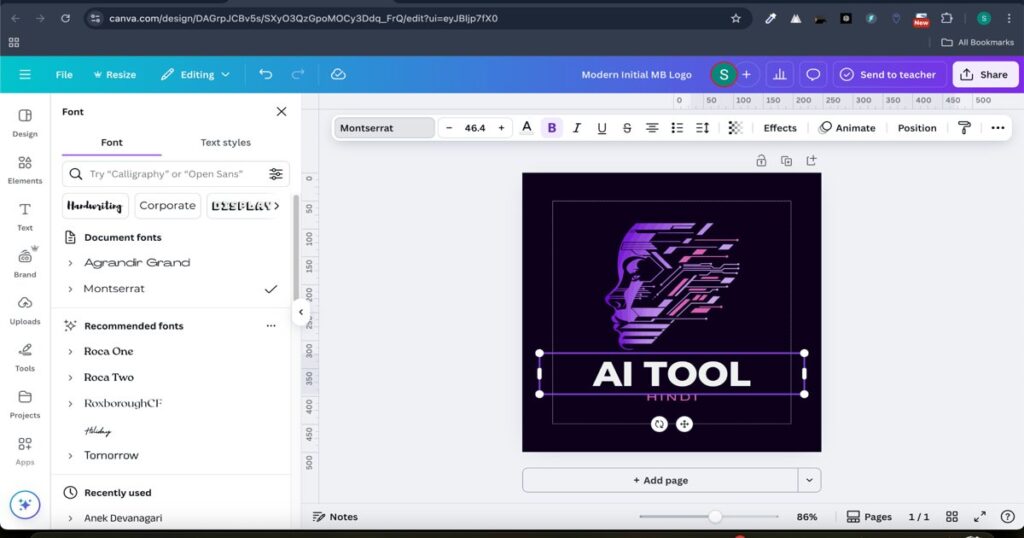Launch the Canva AI magic assistant button
Viewport: 1024px width, 538px height.
point(25,505)
